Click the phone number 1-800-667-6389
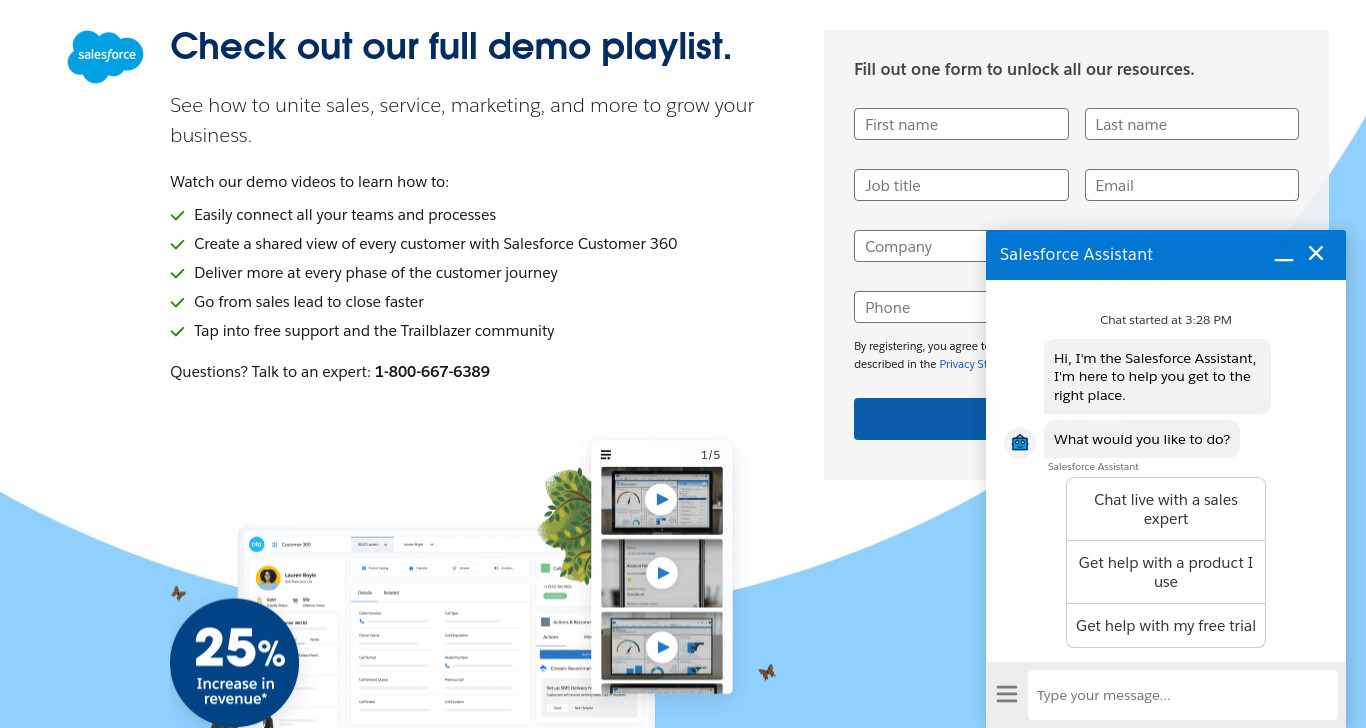 point(432,372)
